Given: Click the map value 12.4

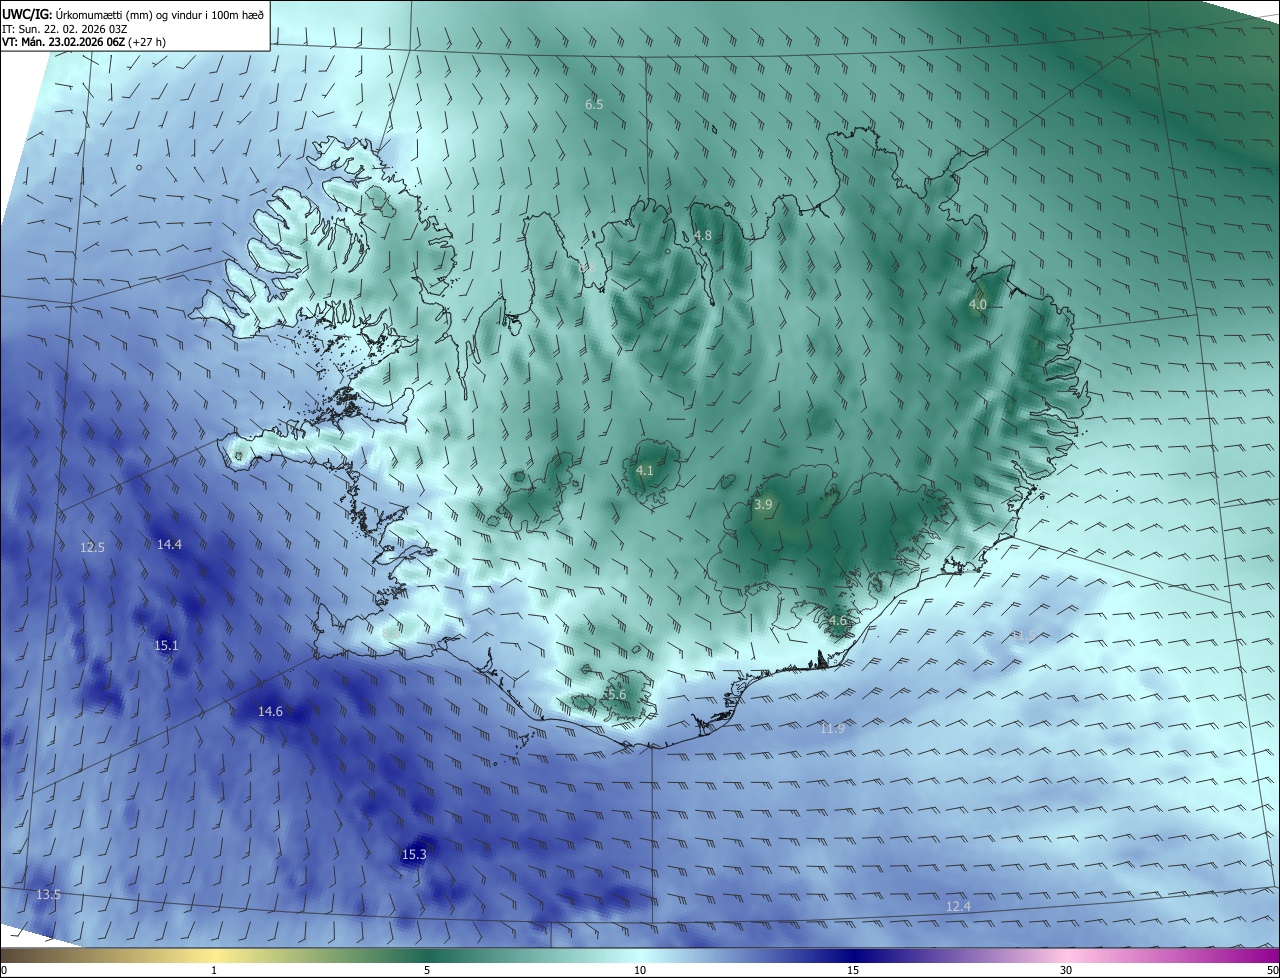Looking at the screenshot, I should tap(958, 906).
